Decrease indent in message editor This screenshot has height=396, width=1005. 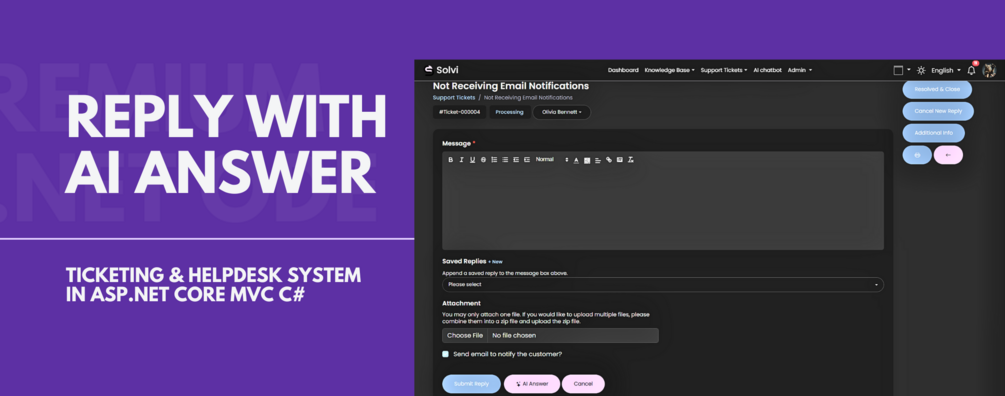click(516, 160)
